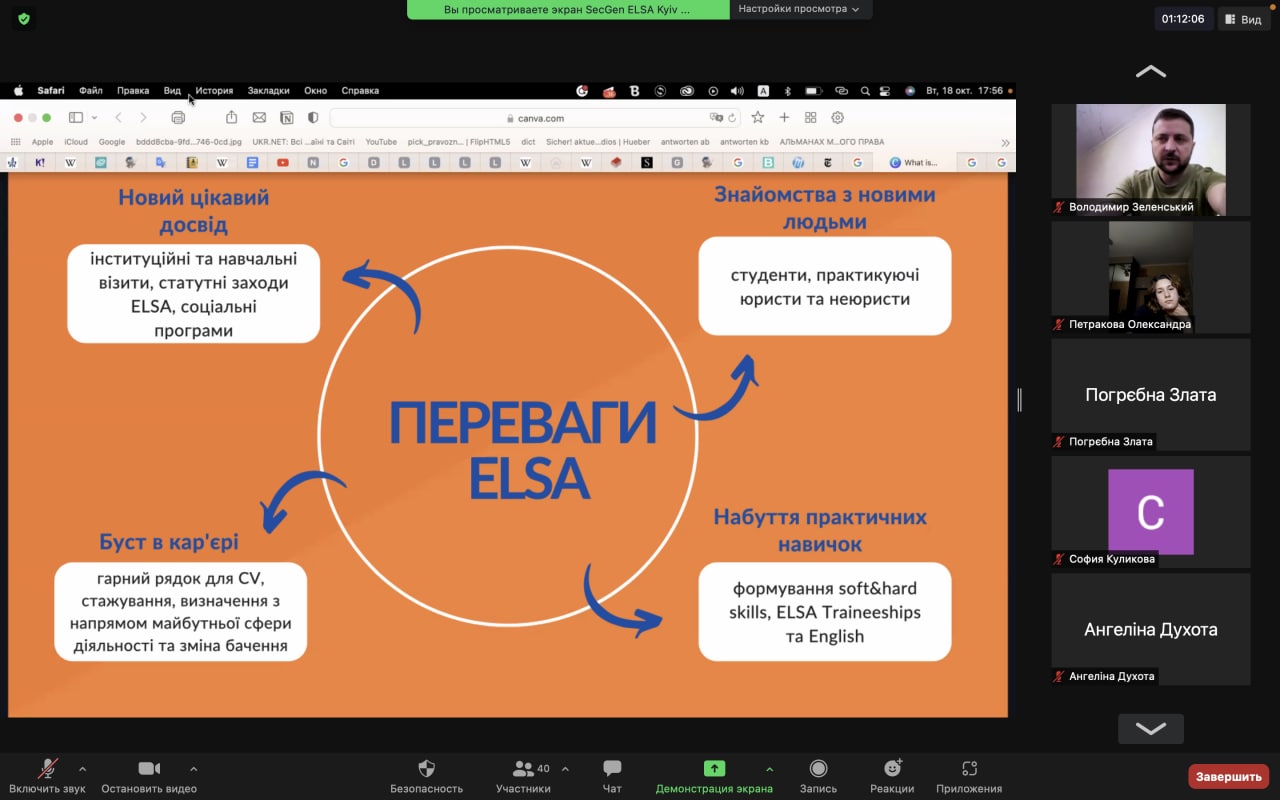
Task: Click the bookmark star icon
Action: click(758, 118)
